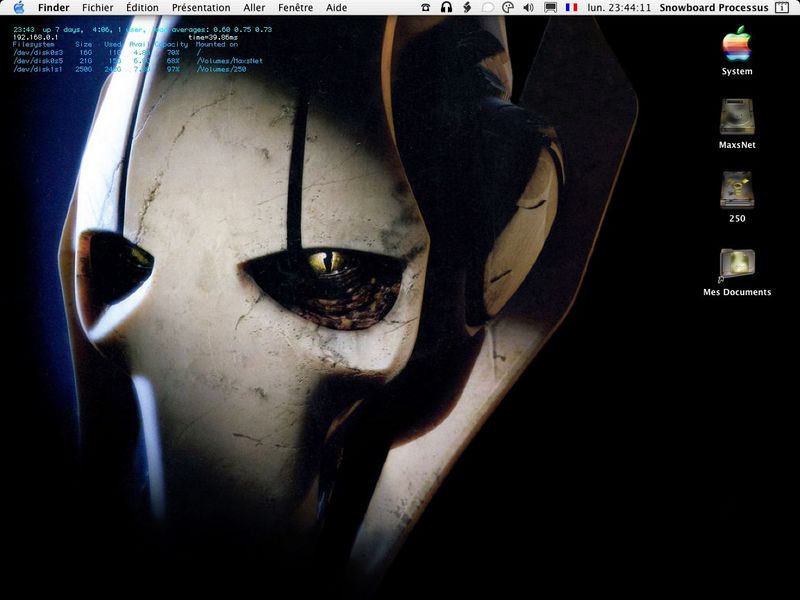The image size is (800, 600).
Task: Click the /dev/disk1s1 line in desktop text
Action: [130, 69]
